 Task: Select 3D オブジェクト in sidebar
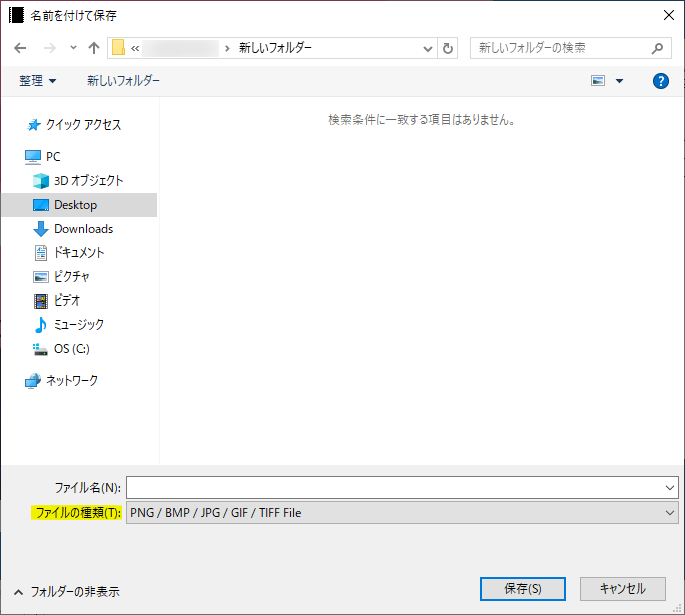88,181
